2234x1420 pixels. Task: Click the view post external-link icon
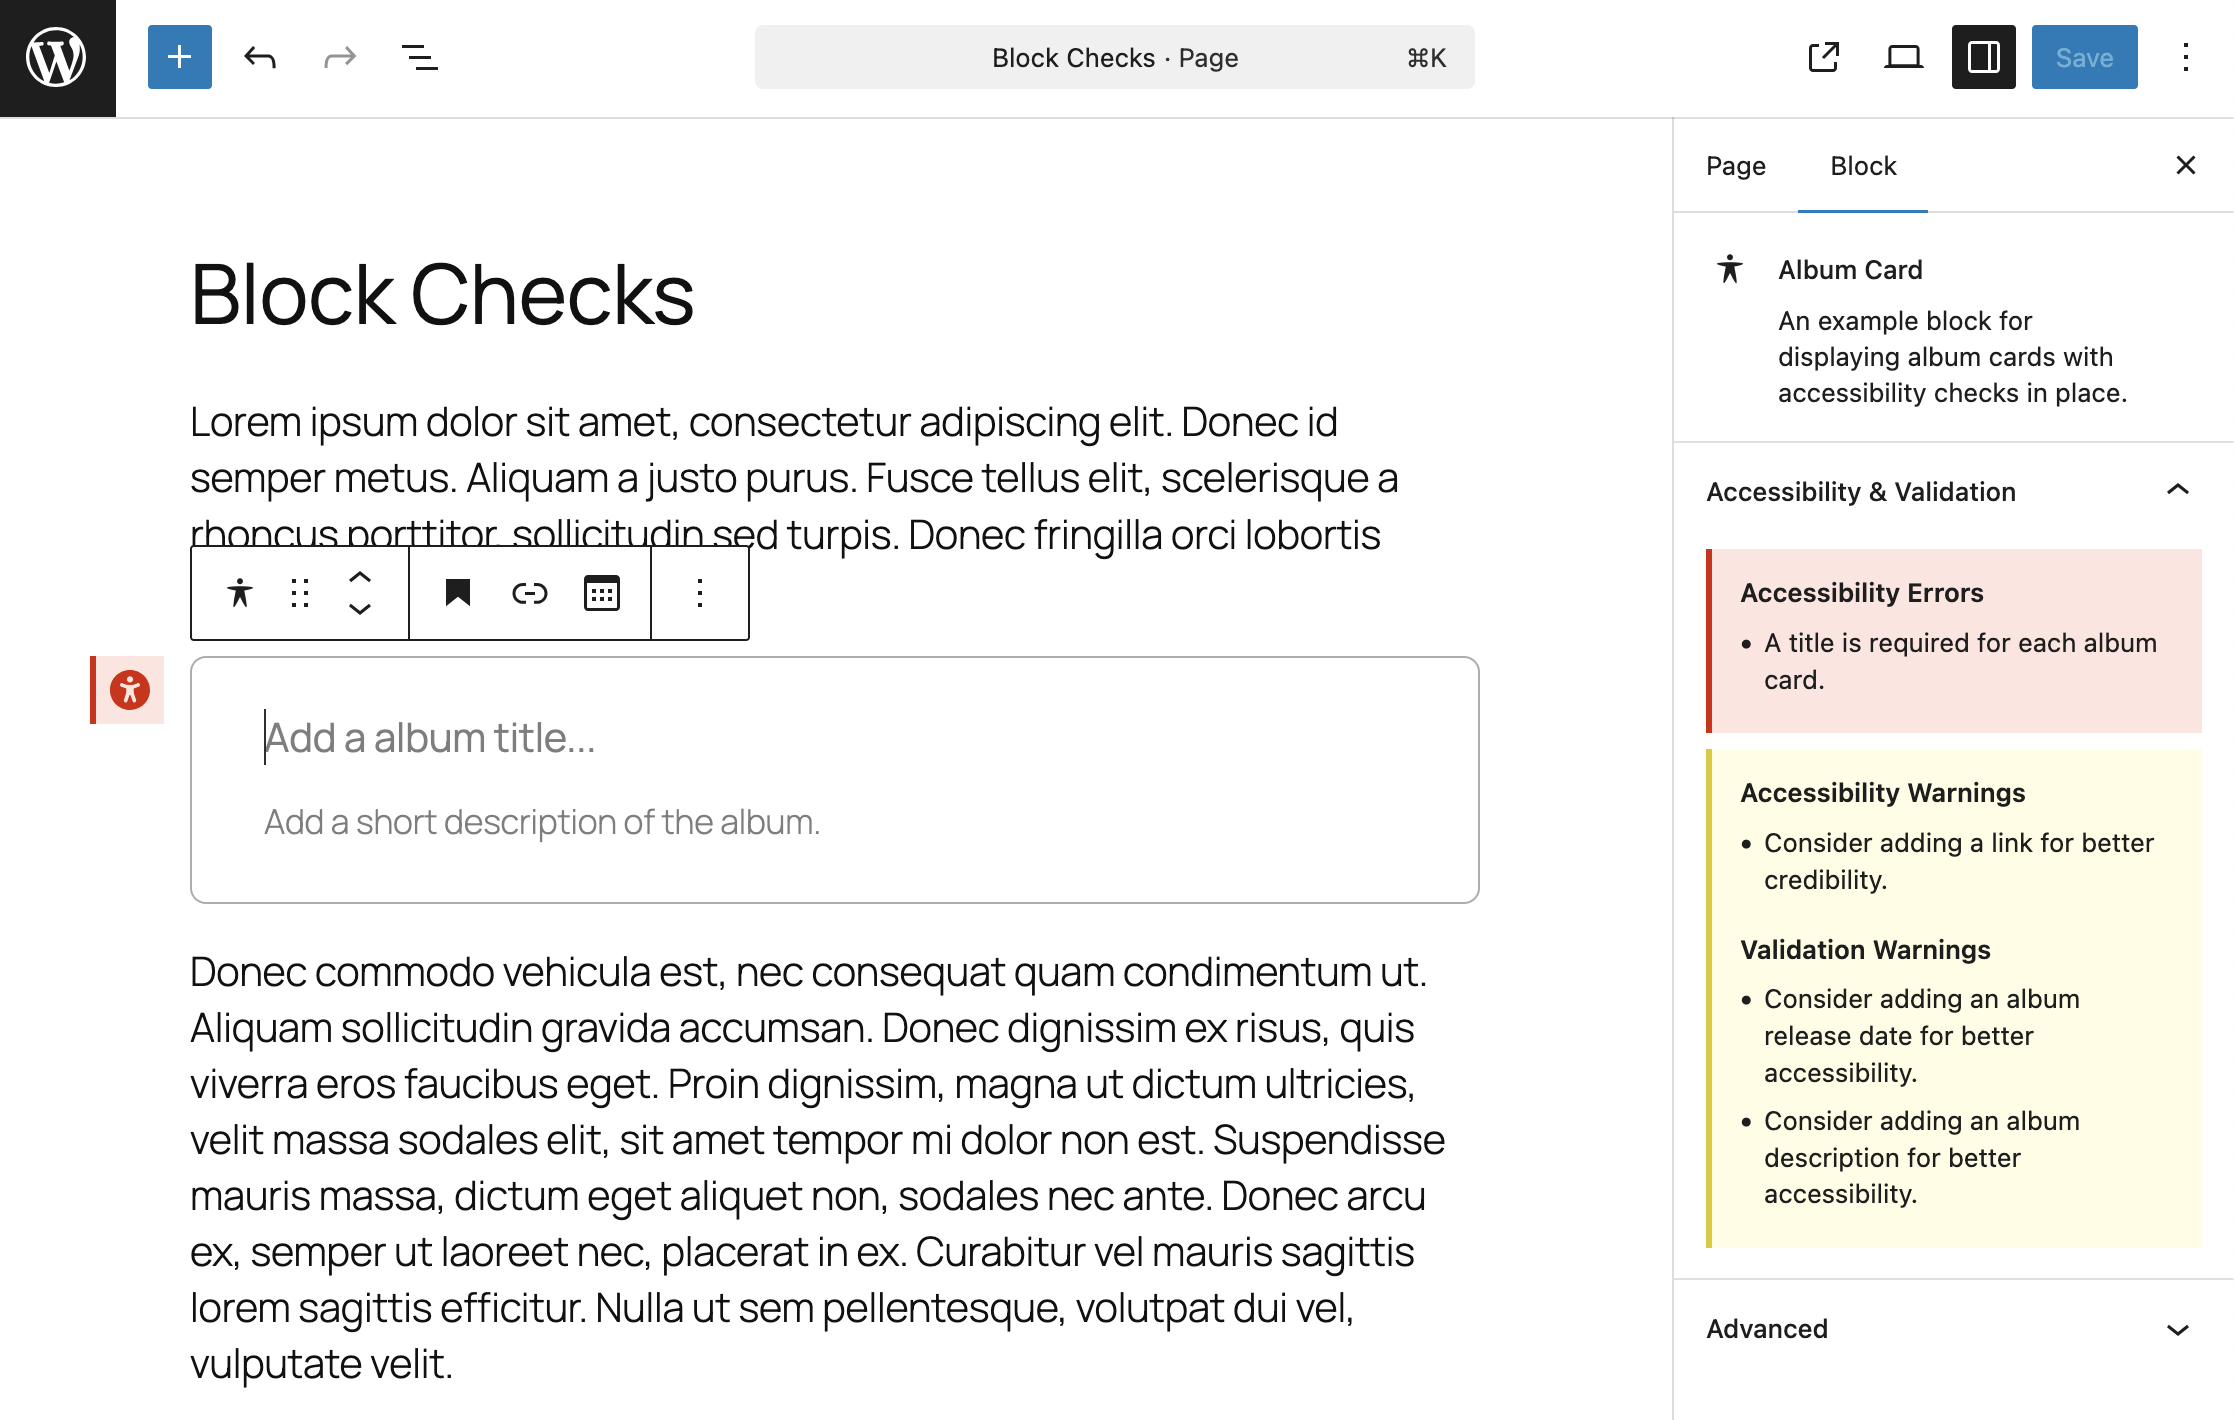pyautogui.click(x=1824, y=57)
